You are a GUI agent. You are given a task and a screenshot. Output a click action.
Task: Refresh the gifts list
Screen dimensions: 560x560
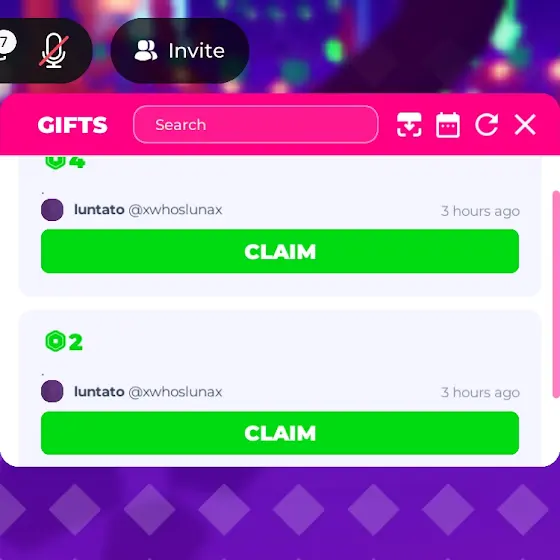(x=486, y=125)
